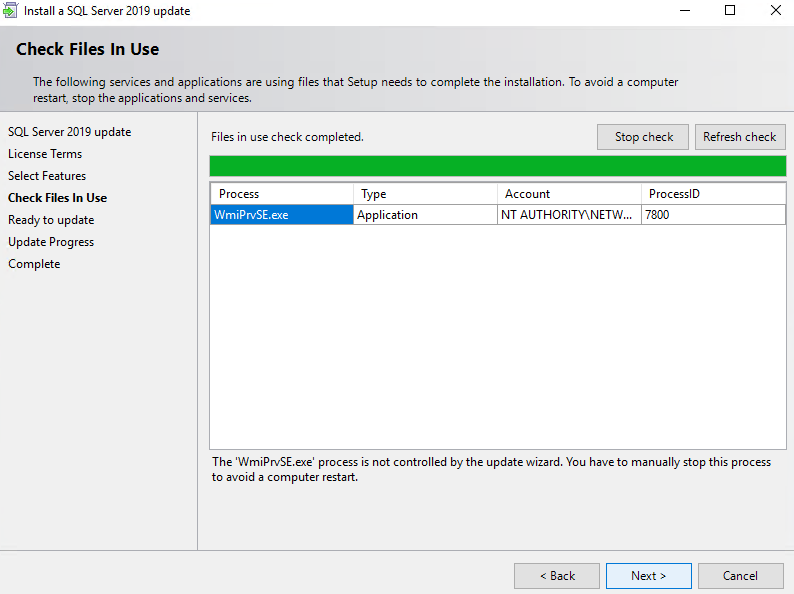Click the NT AUTHORITY account cell

click(x=569, y=215)
